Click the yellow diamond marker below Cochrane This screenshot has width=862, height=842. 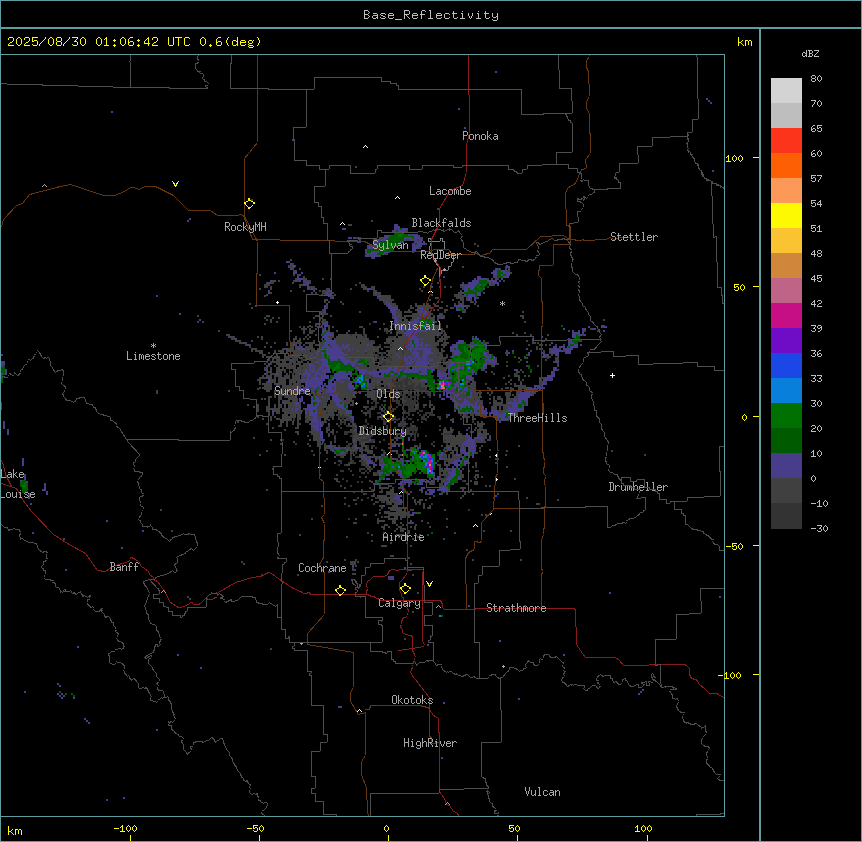340,590
